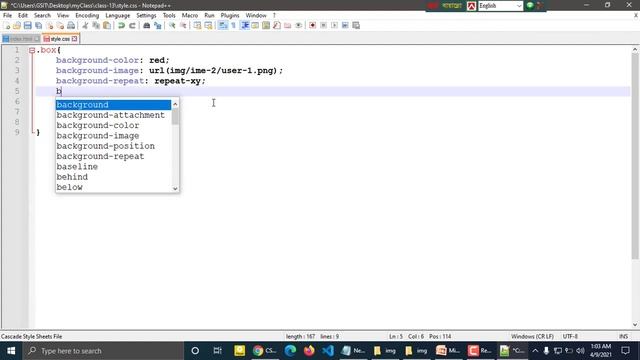This screenshot has height=360, width=640.
Task: Click the Redo toolbar icon
Action: pyautogui.click(x=132, y=25)
